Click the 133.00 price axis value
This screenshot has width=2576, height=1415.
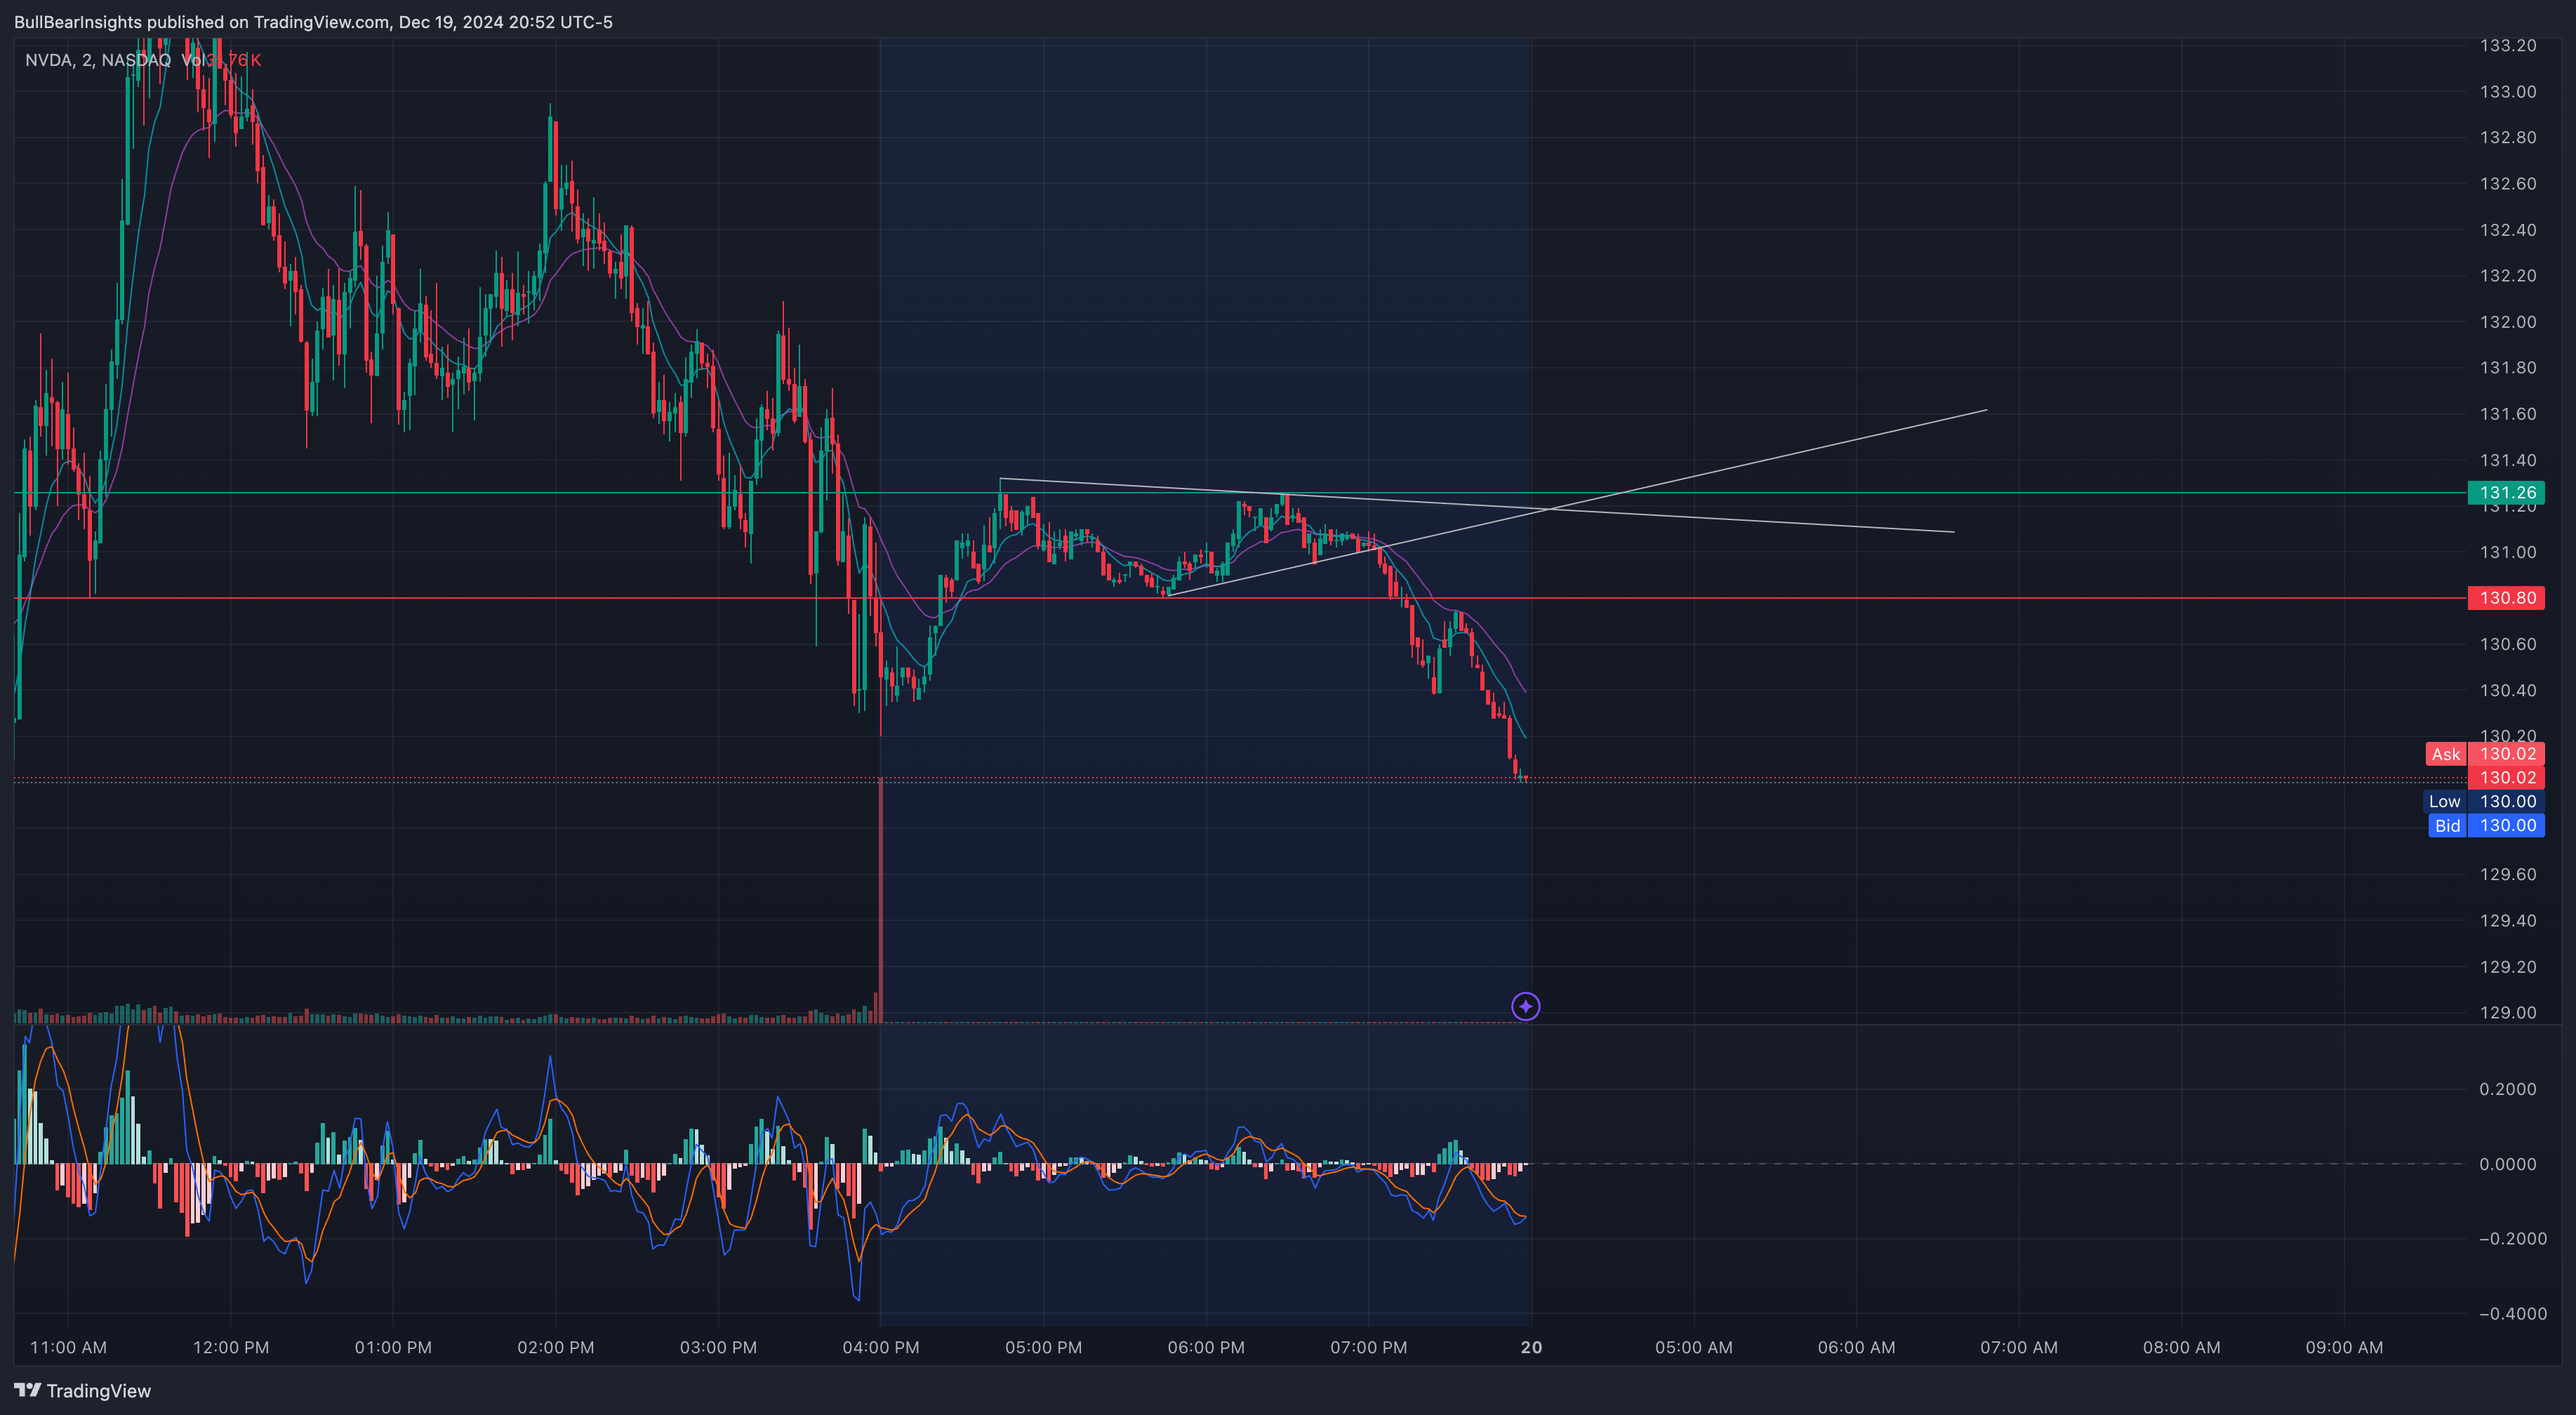pos(2507,91)
